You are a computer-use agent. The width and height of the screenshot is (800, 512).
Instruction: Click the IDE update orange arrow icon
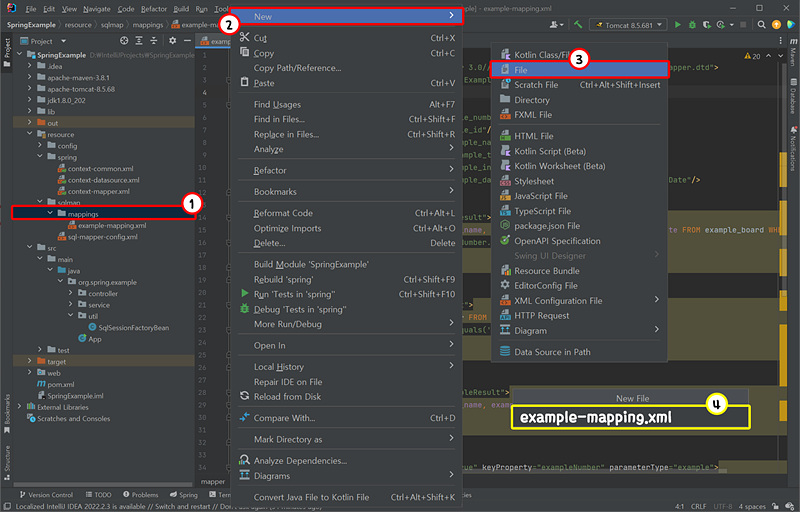(x=776, y=24)
